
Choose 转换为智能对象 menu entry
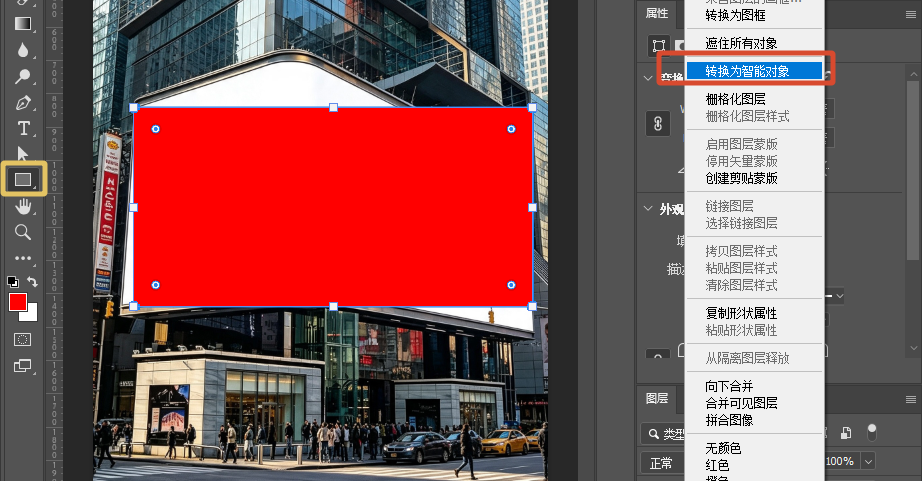pyautogui.click(x=755, y=71)
